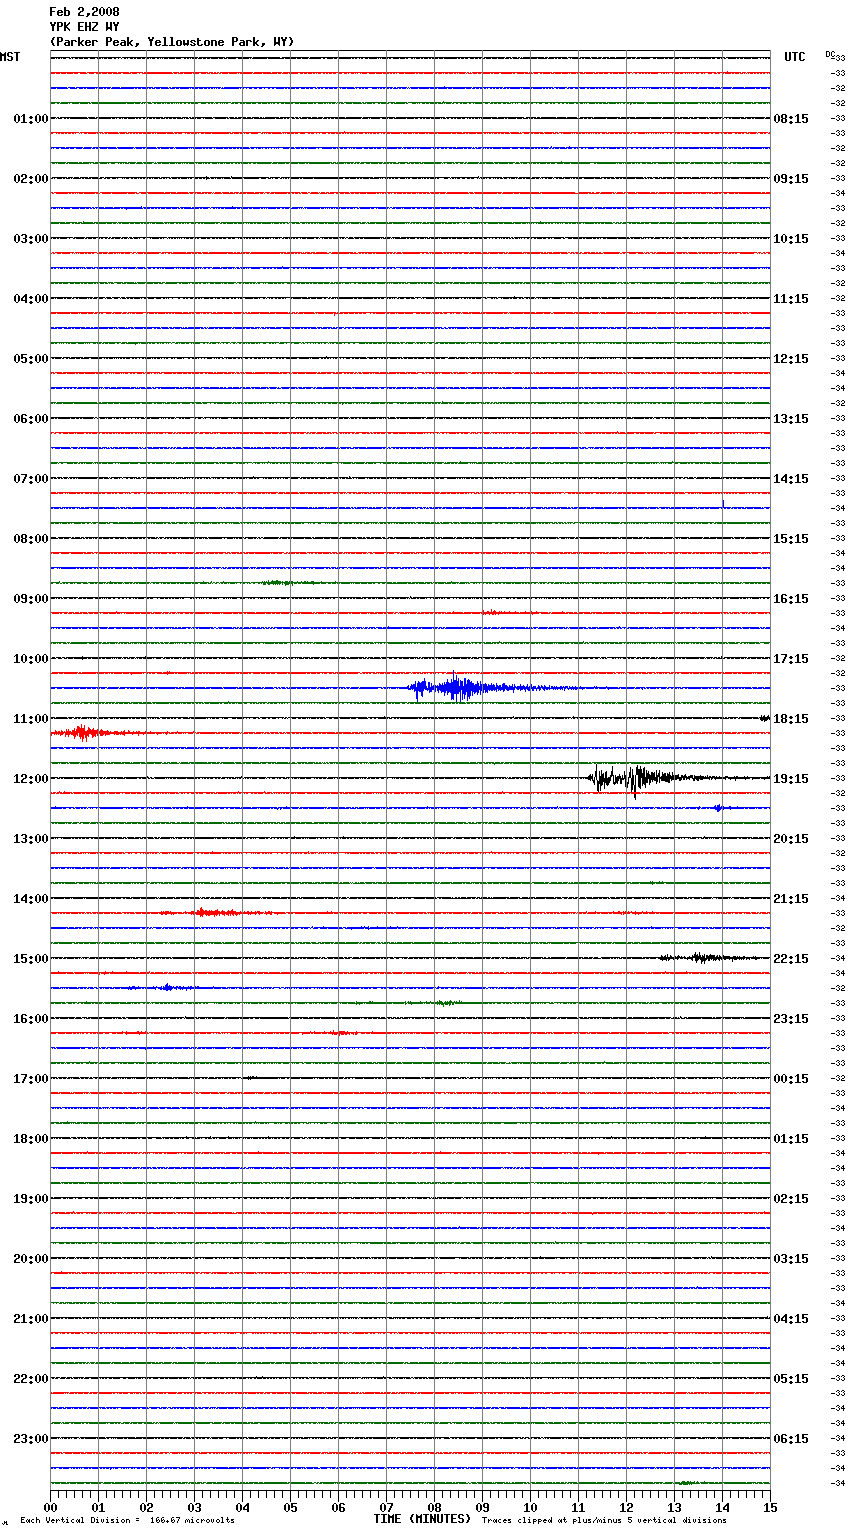This screenshot has width=850, height=1534.
Task: Click the 'Each Vertical Division = 166.67 microvolts' note
Action: pyautogui.click(x=127, y=1521)
